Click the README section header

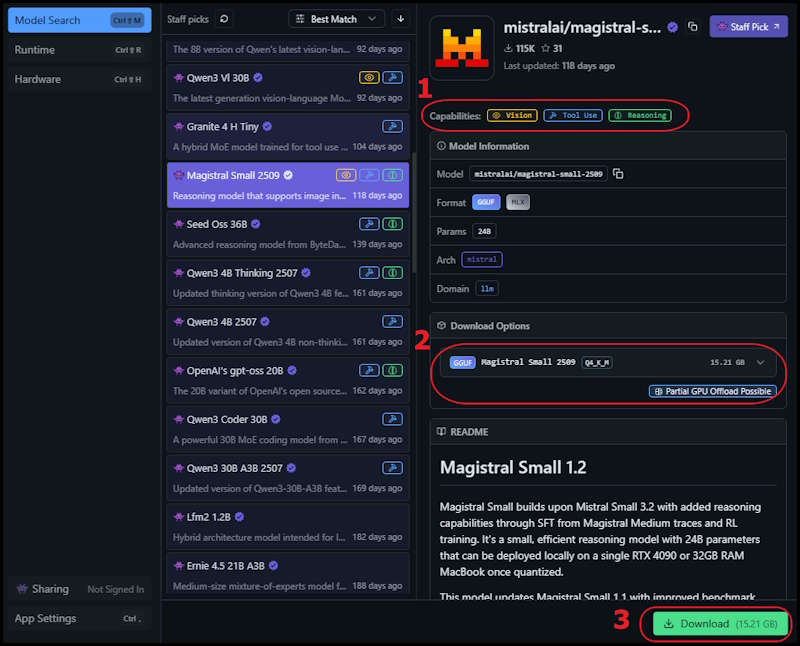coord(608,432)
